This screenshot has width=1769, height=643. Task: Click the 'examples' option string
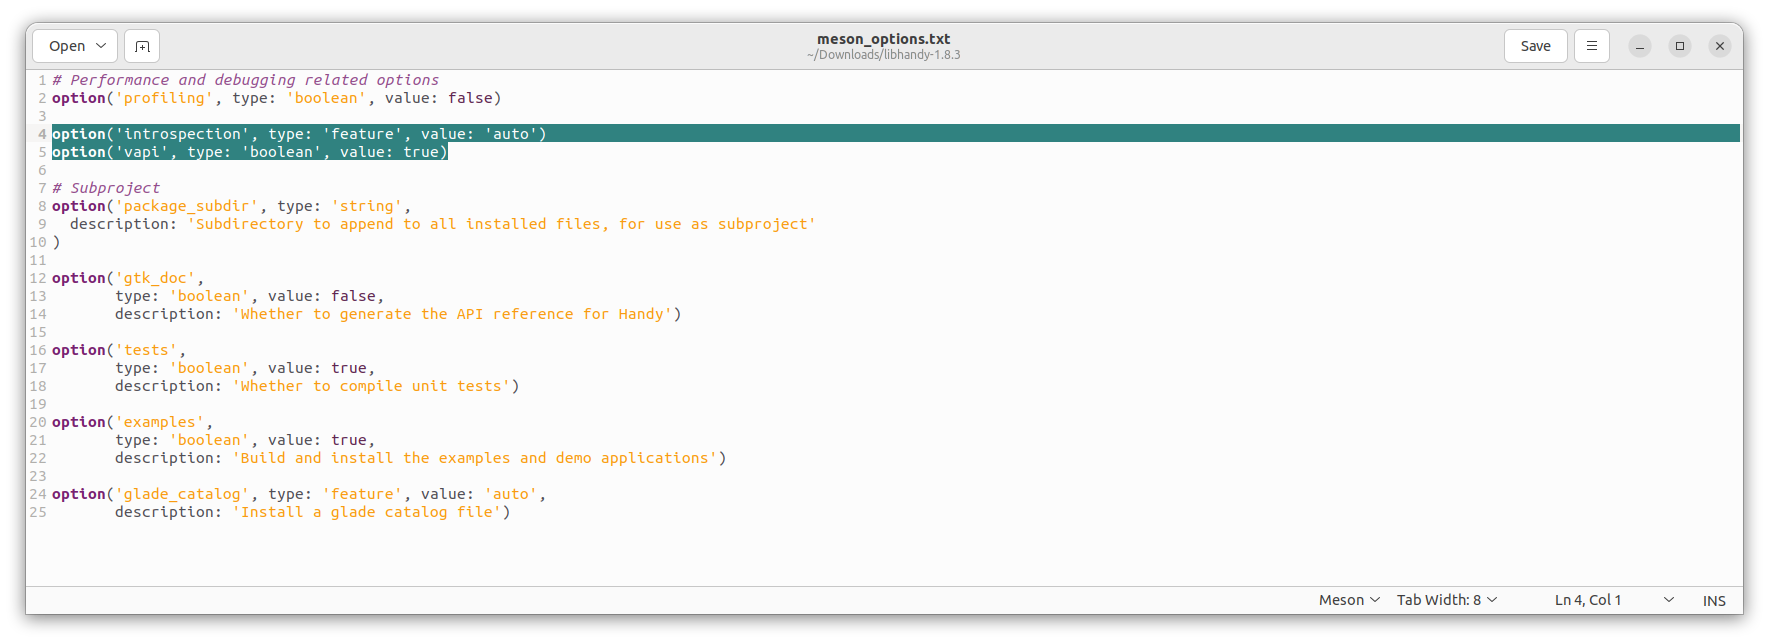(x=160, y=422)
